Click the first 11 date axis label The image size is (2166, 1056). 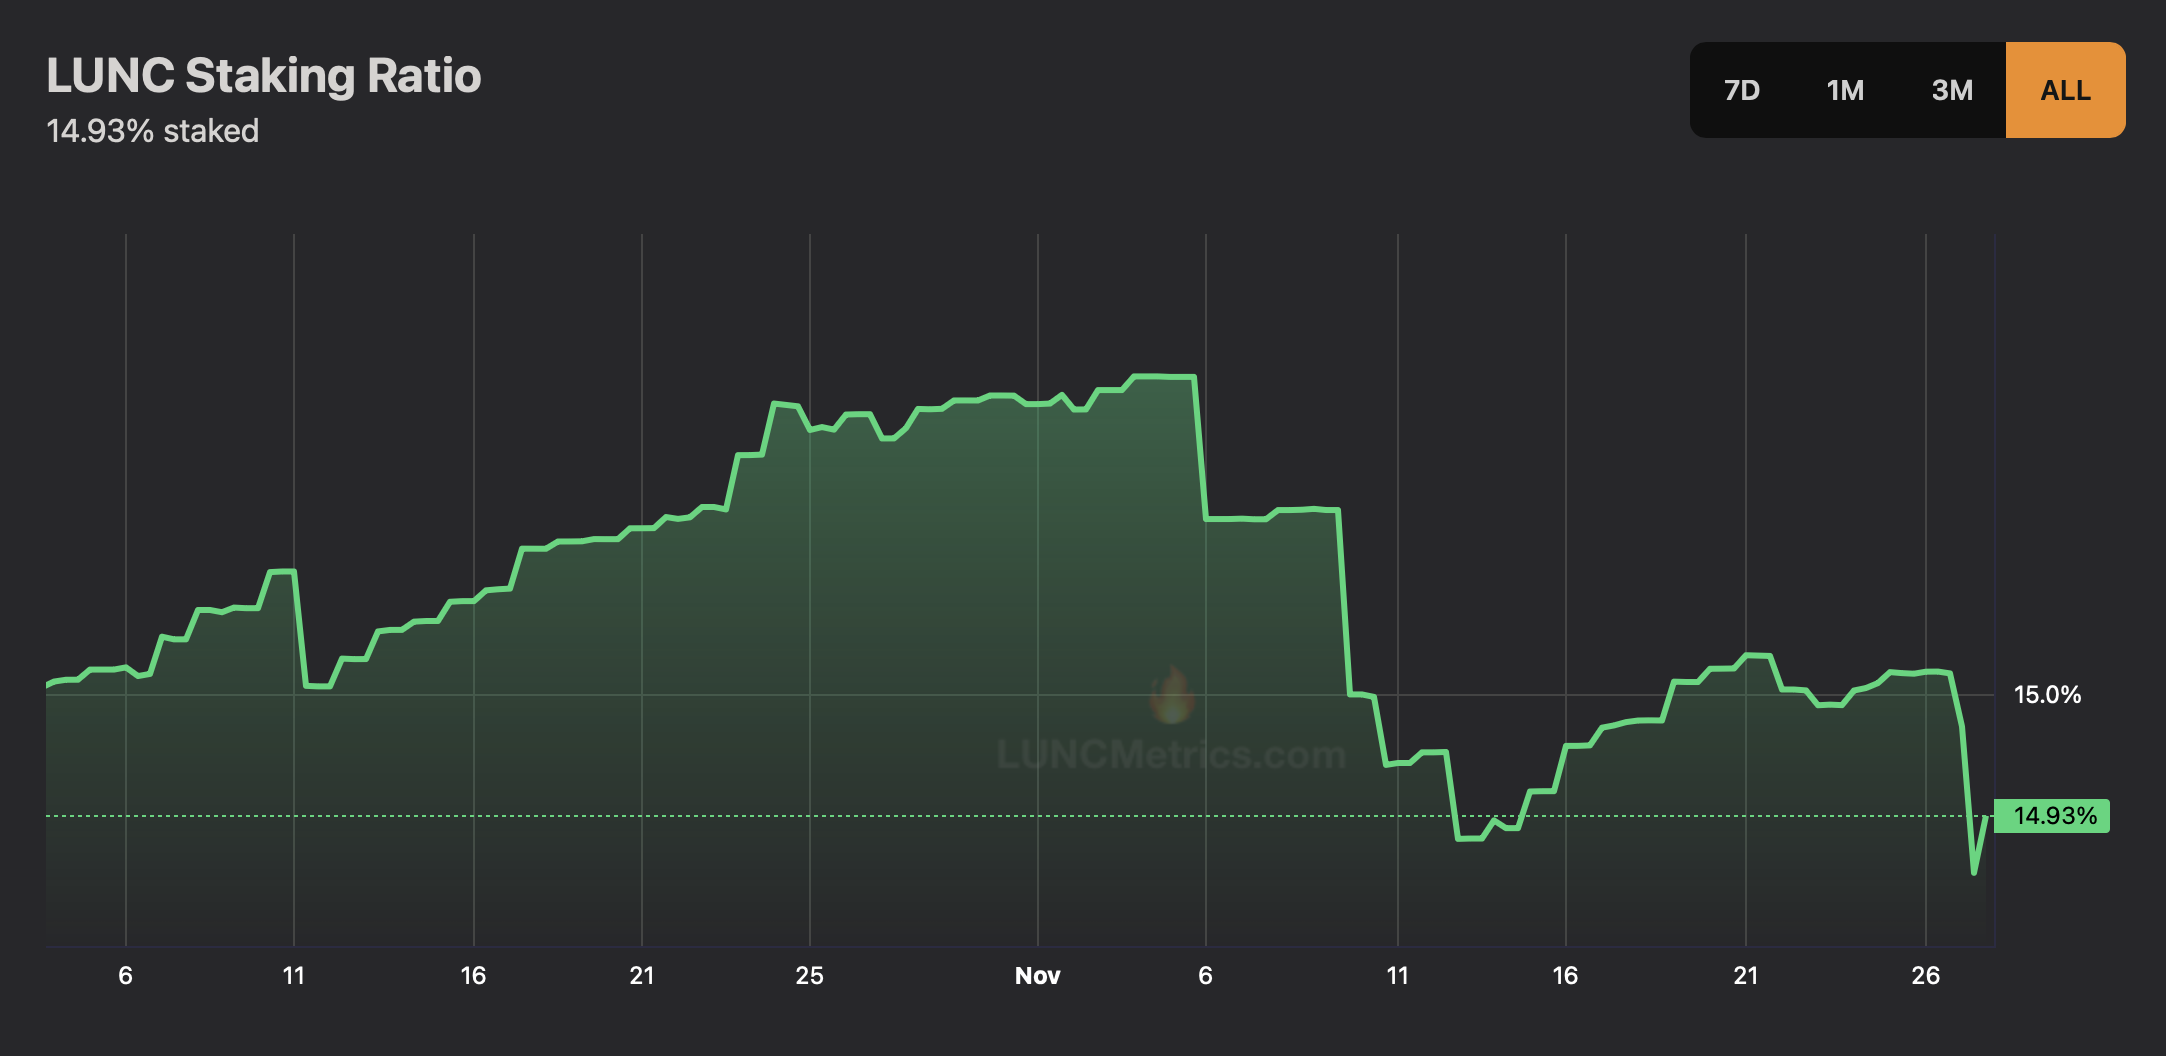click(293, 976)
